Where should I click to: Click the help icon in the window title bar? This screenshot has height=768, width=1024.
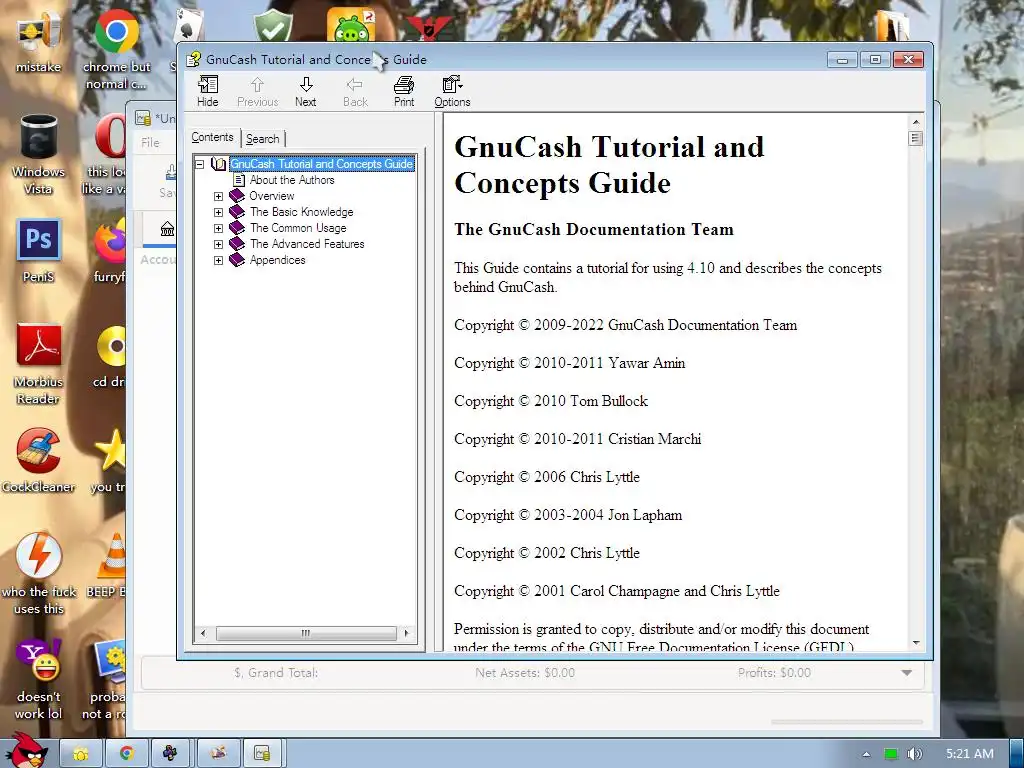(x=193, y=59)
